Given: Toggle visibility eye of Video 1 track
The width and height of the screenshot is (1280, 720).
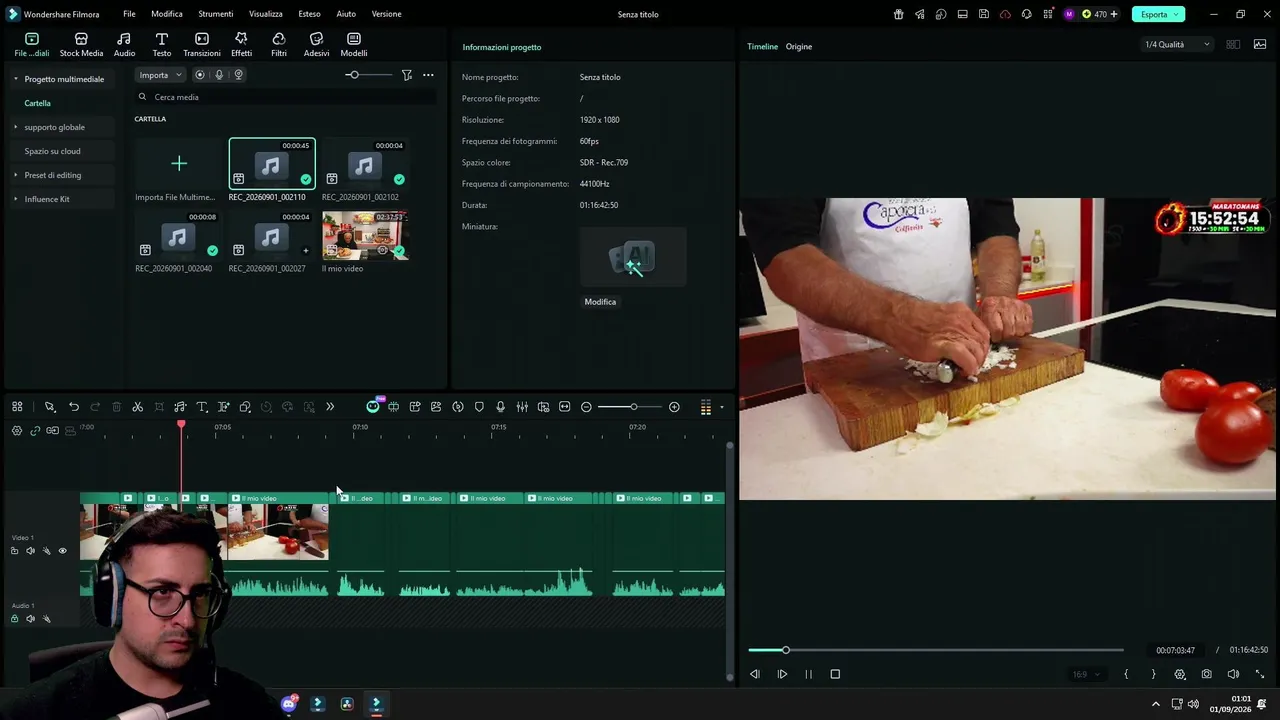Looking at the screenshot, I should pos(62,551).
